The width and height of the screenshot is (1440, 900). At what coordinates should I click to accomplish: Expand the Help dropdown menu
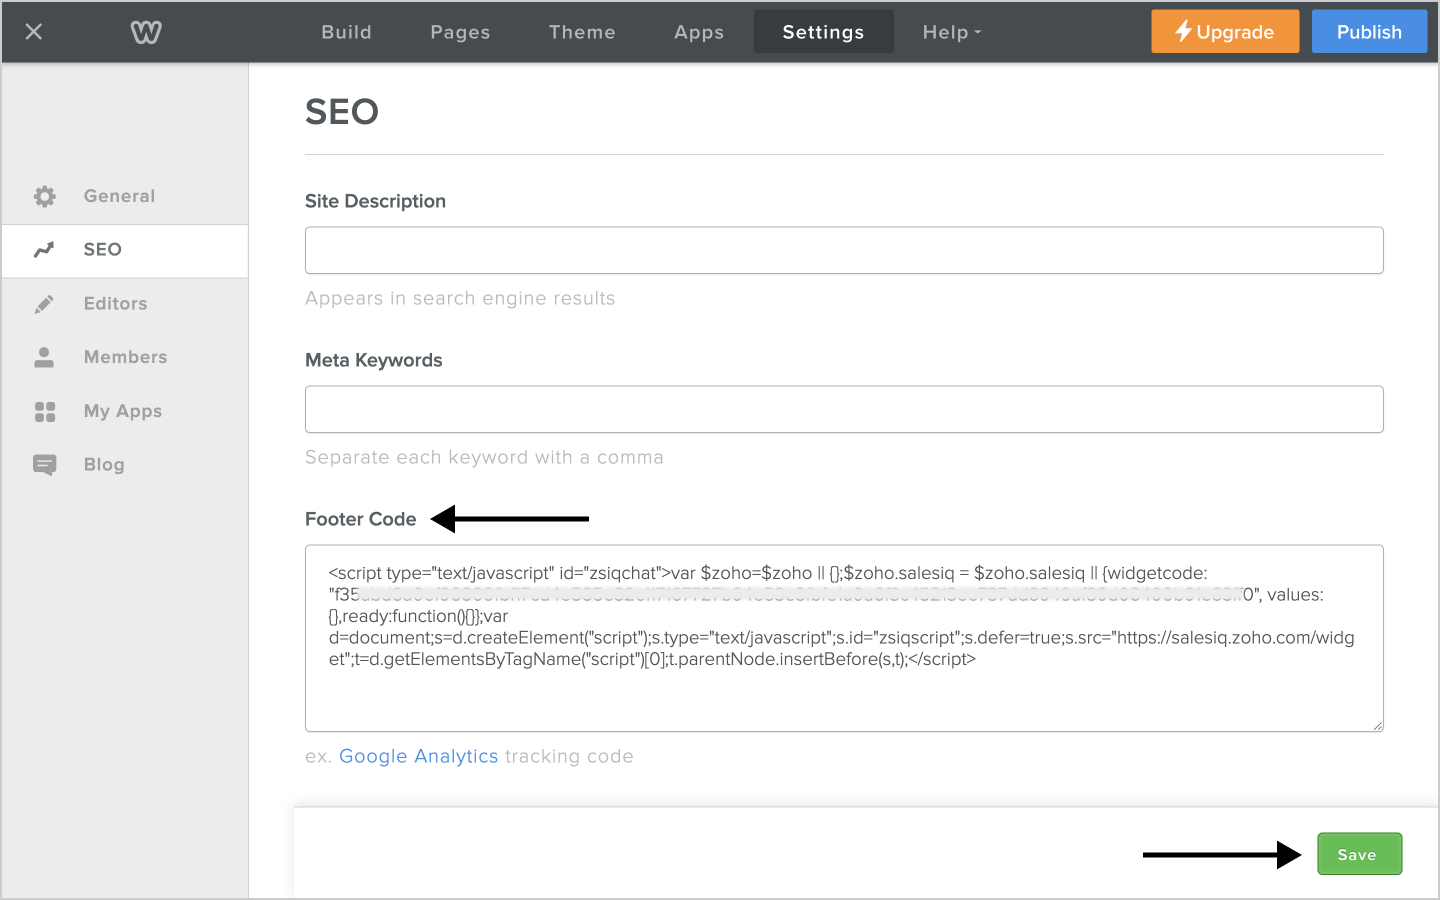click(951, 32)
